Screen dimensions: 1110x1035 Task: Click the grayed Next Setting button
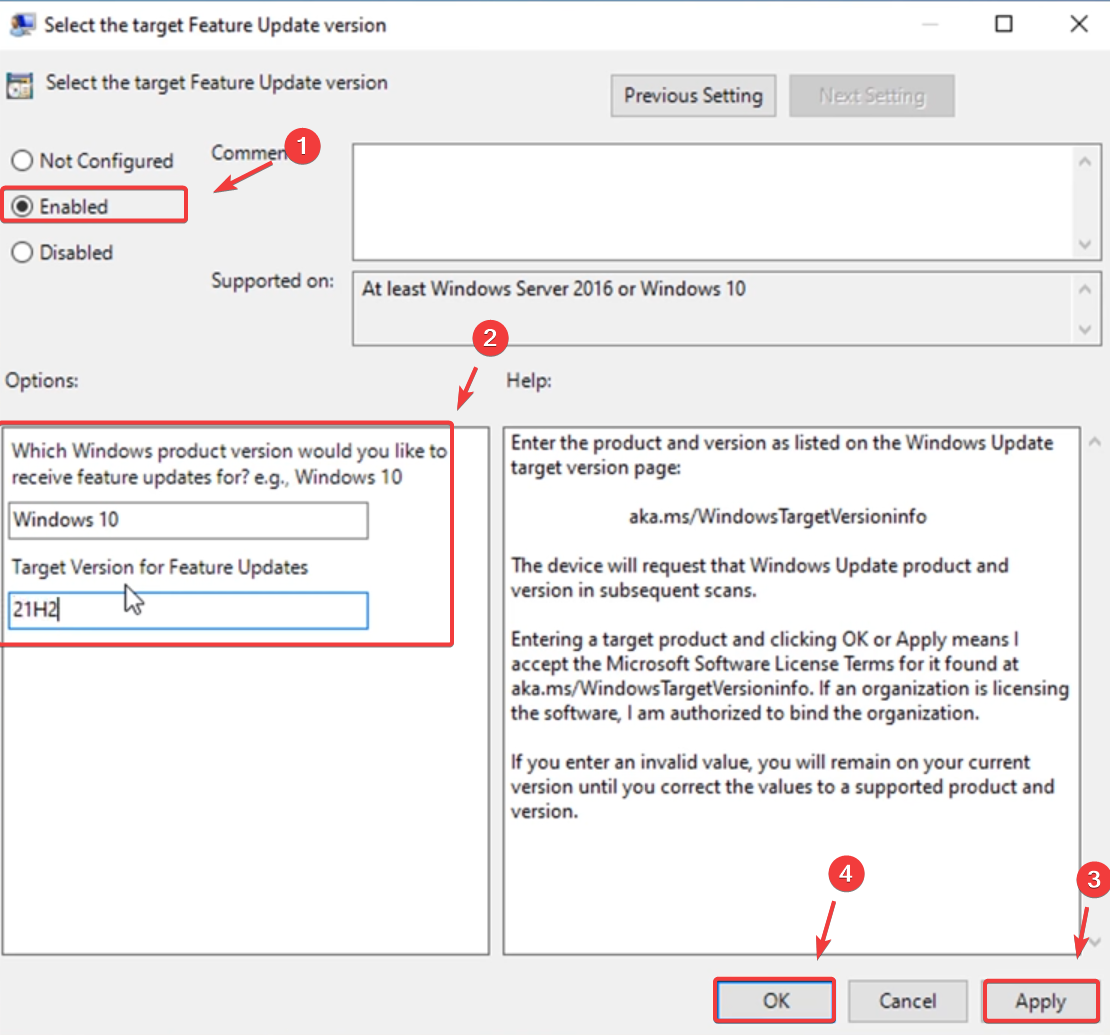click(871, 96)
